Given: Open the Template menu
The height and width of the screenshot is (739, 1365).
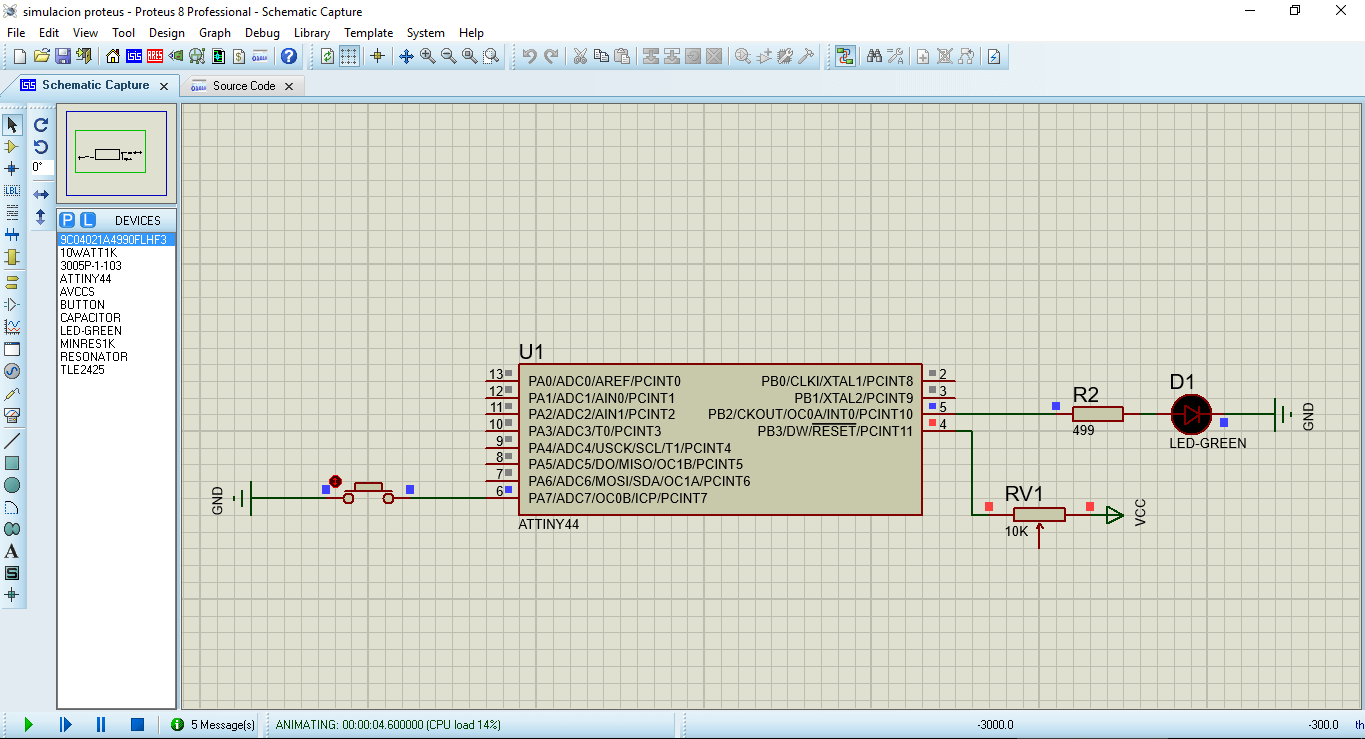Looking at the screenshot, I should 369,33.
